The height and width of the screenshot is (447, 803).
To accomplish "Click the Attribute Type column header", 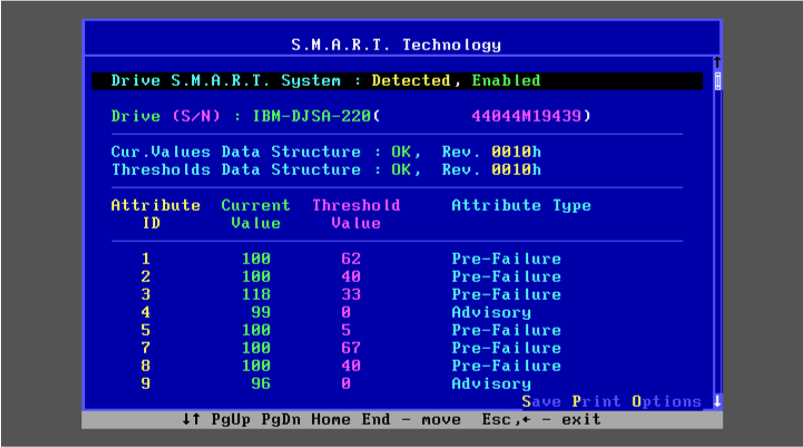I will pyautogui.click(x=521, y=206).
